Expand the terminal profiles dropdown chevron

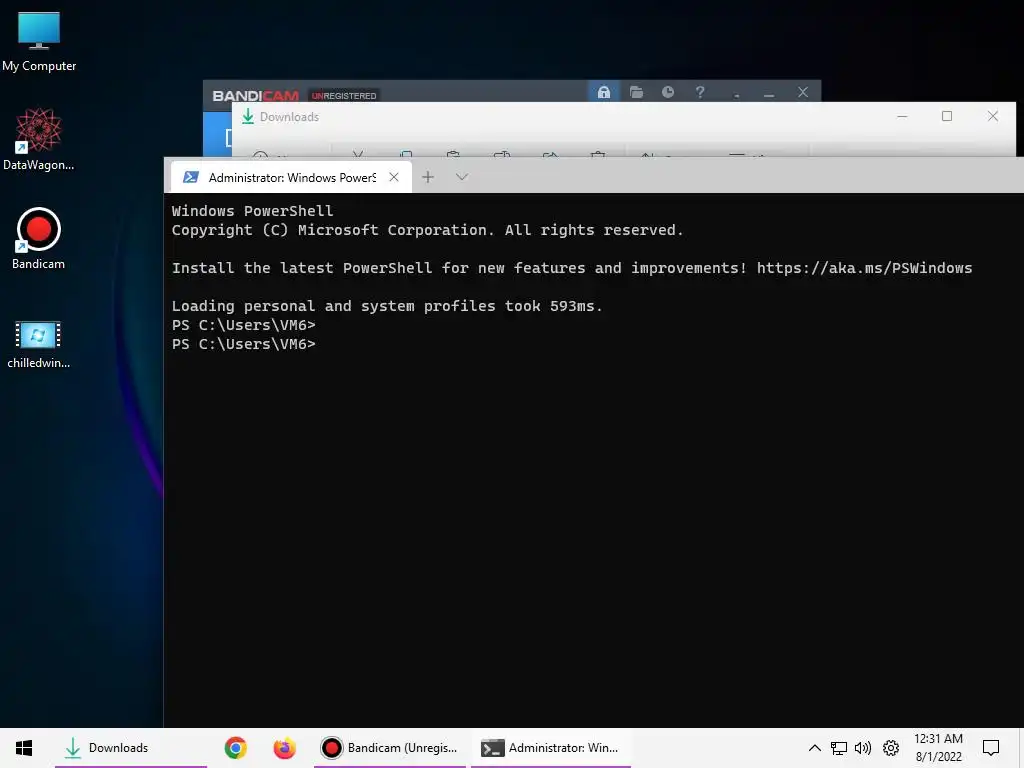click(x=462, y=177)
